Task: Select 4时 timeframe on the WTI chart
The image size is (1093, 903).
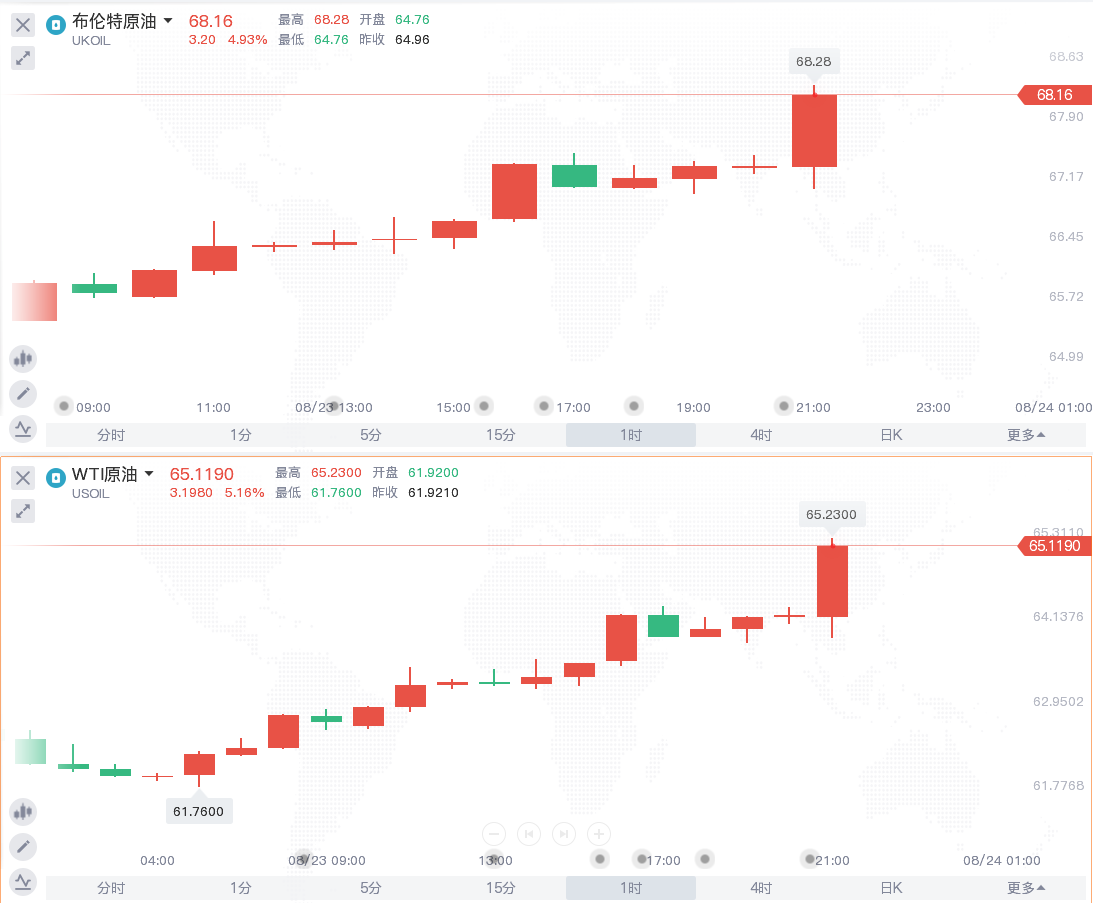Action: [x=761, y=888]
